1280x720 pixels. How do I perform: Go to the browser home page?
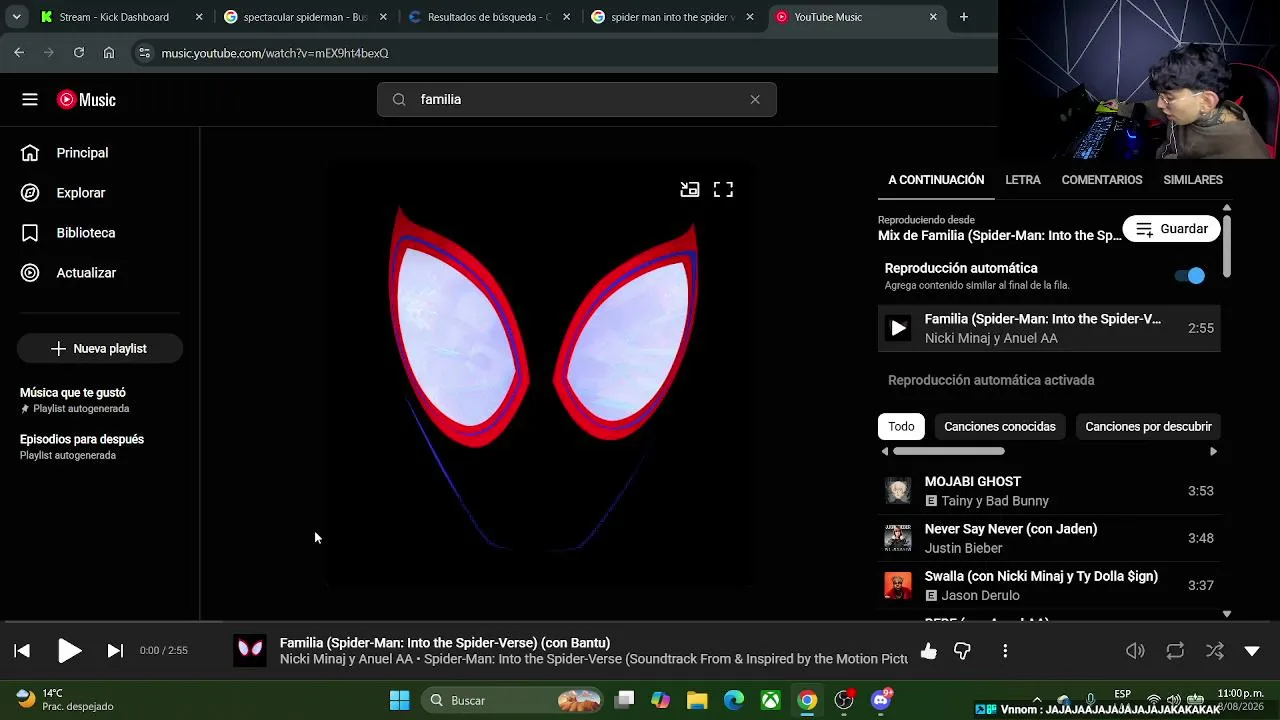(x=109, y=53)
